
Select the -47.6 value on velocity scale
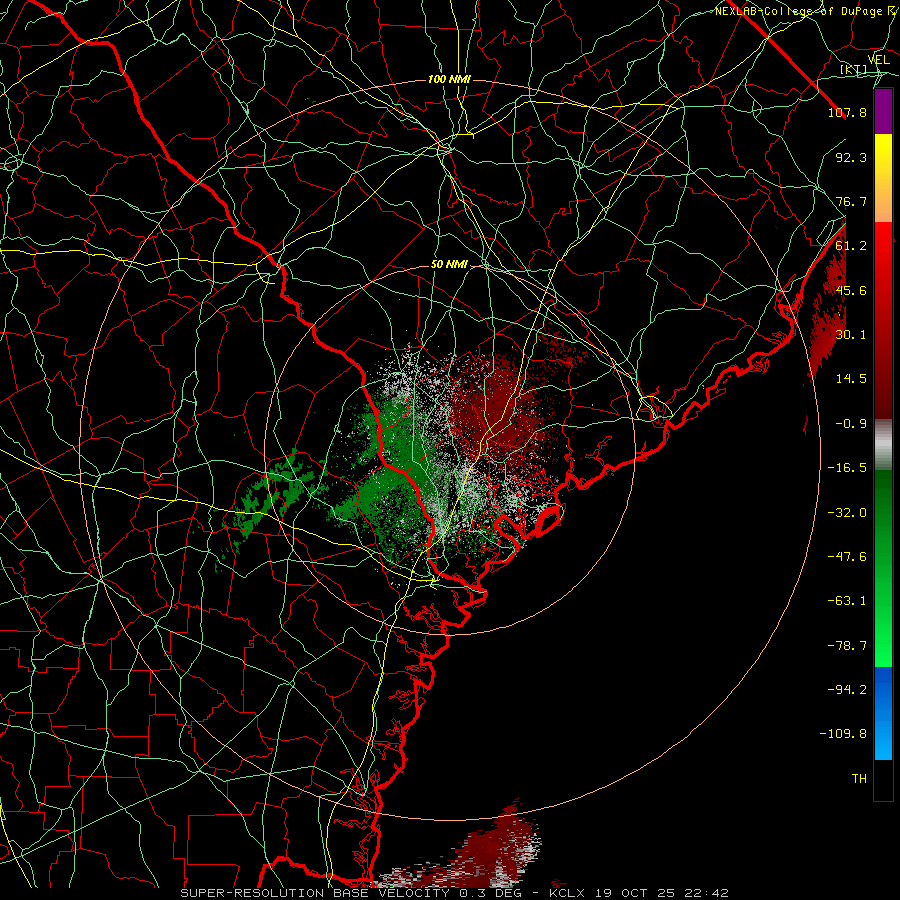click(x=847, y=557)
